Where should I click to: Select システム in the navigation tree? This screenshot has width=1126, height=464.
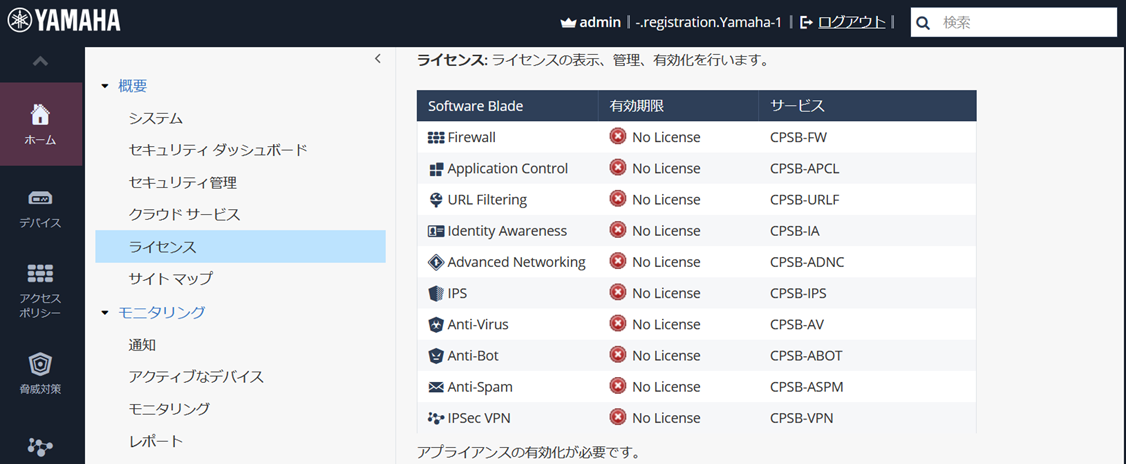pos(156,118)
